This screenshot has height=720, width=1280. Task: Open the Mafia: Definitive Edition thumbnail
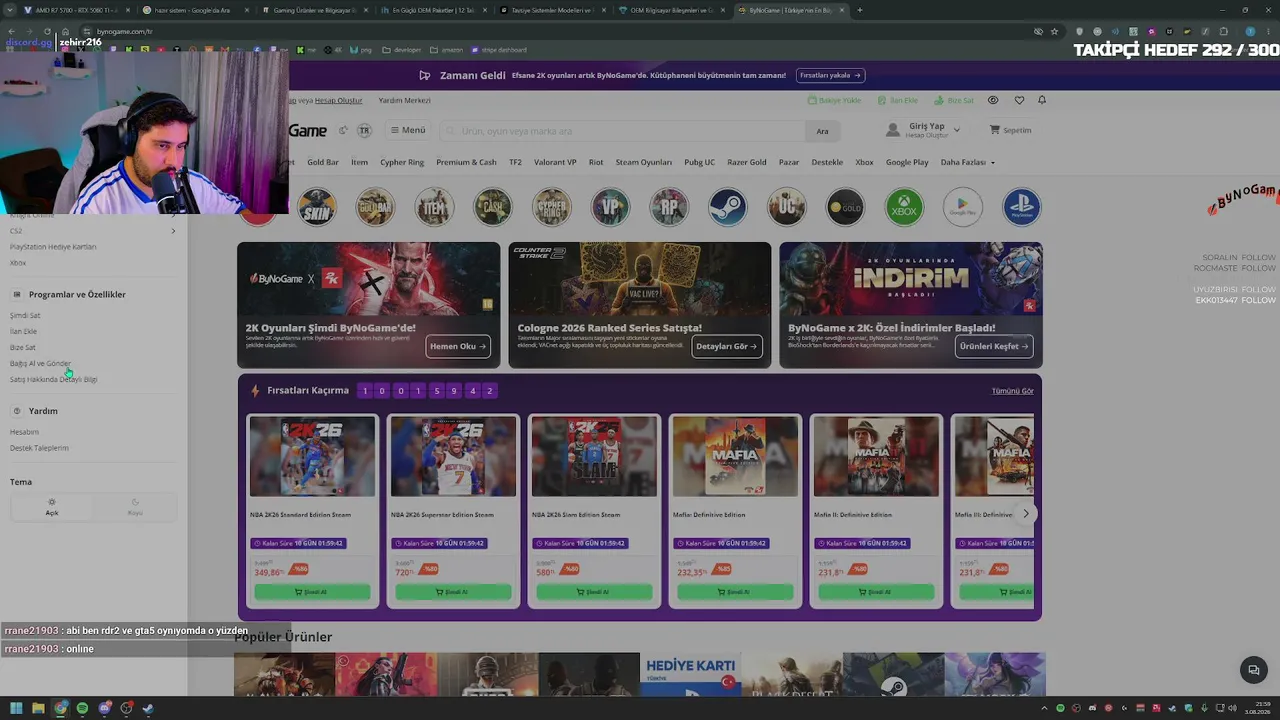(735, 457)
